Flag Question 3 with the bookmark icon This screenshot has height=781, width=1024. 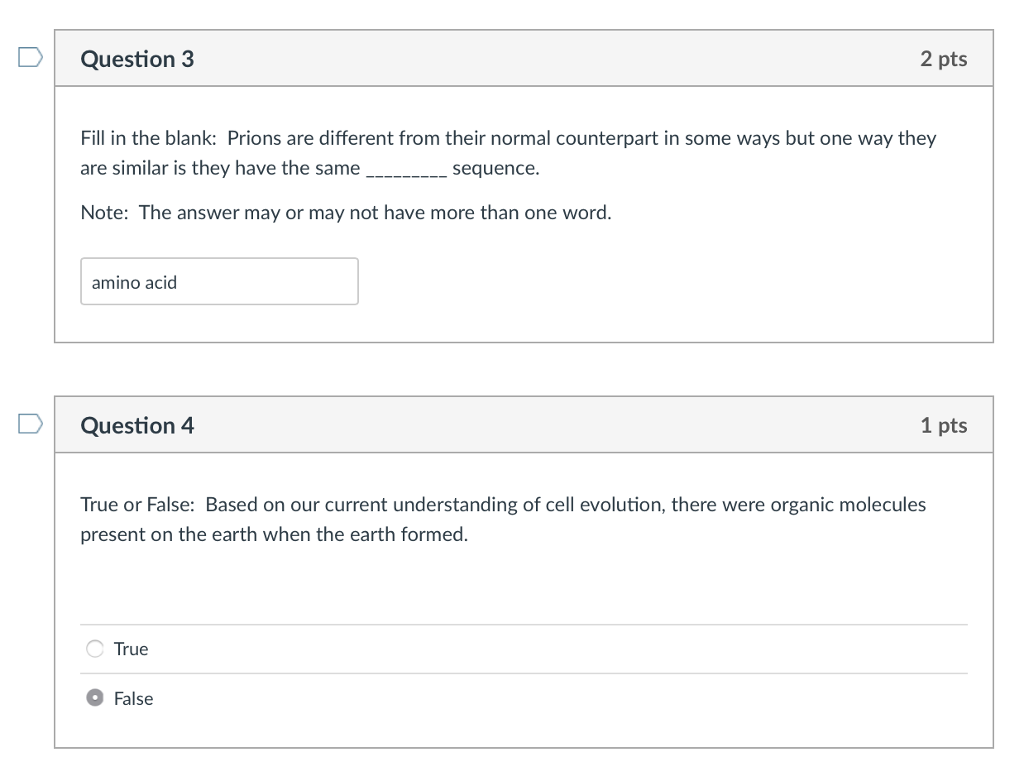point(30,58)
